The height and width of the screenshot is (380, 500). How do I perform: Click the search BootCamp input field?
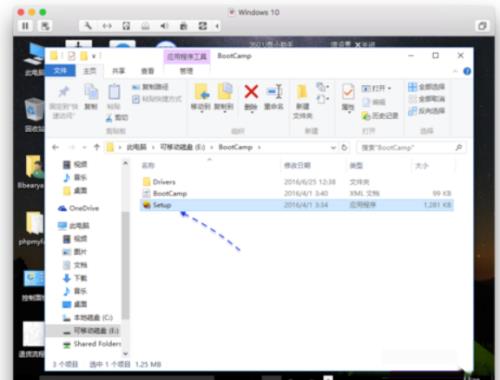411,147
